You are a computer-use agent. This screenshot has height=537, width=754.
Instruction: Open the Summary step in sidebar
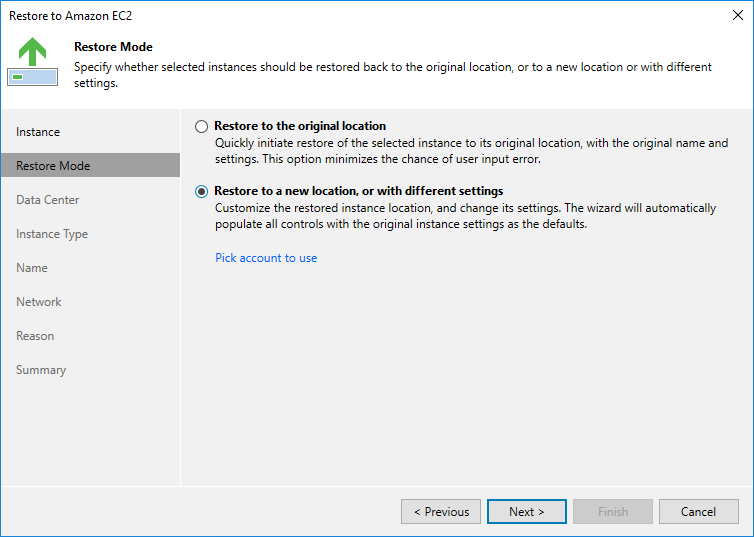[41, 370]
